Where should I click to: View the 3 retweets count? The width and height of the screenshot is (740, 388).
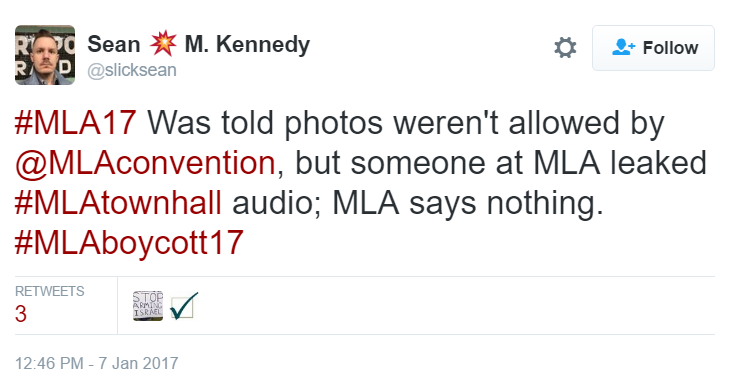coord(21,314)
